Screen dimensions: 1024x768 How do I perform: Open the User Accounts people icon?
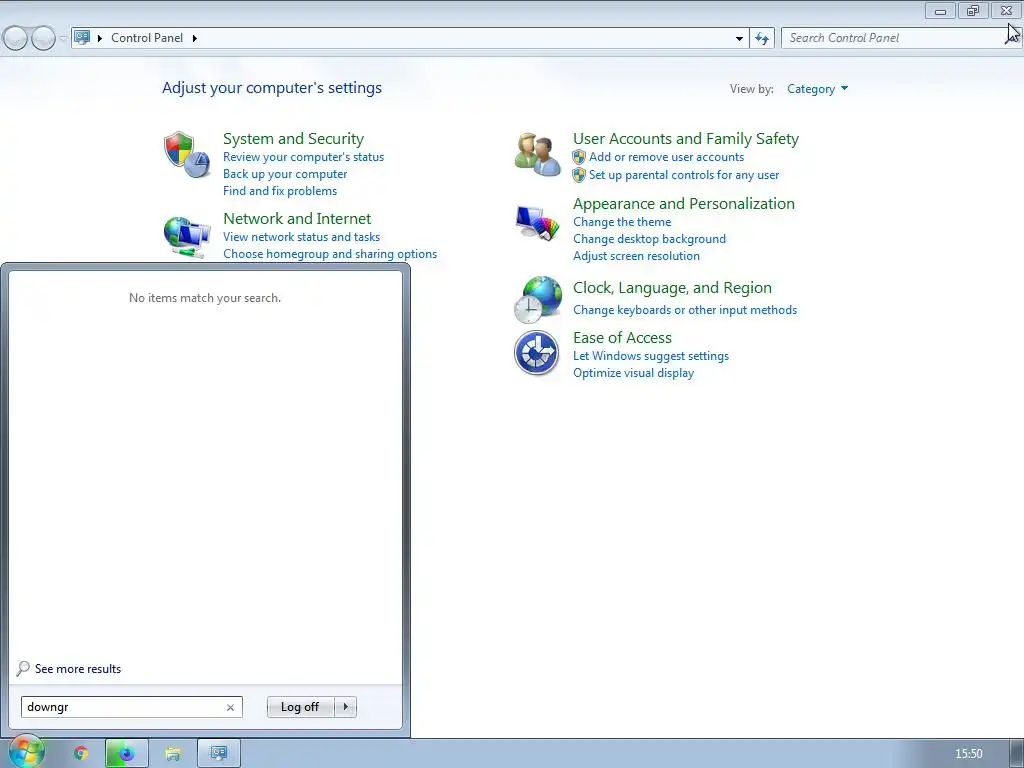(x=537, y=155)
